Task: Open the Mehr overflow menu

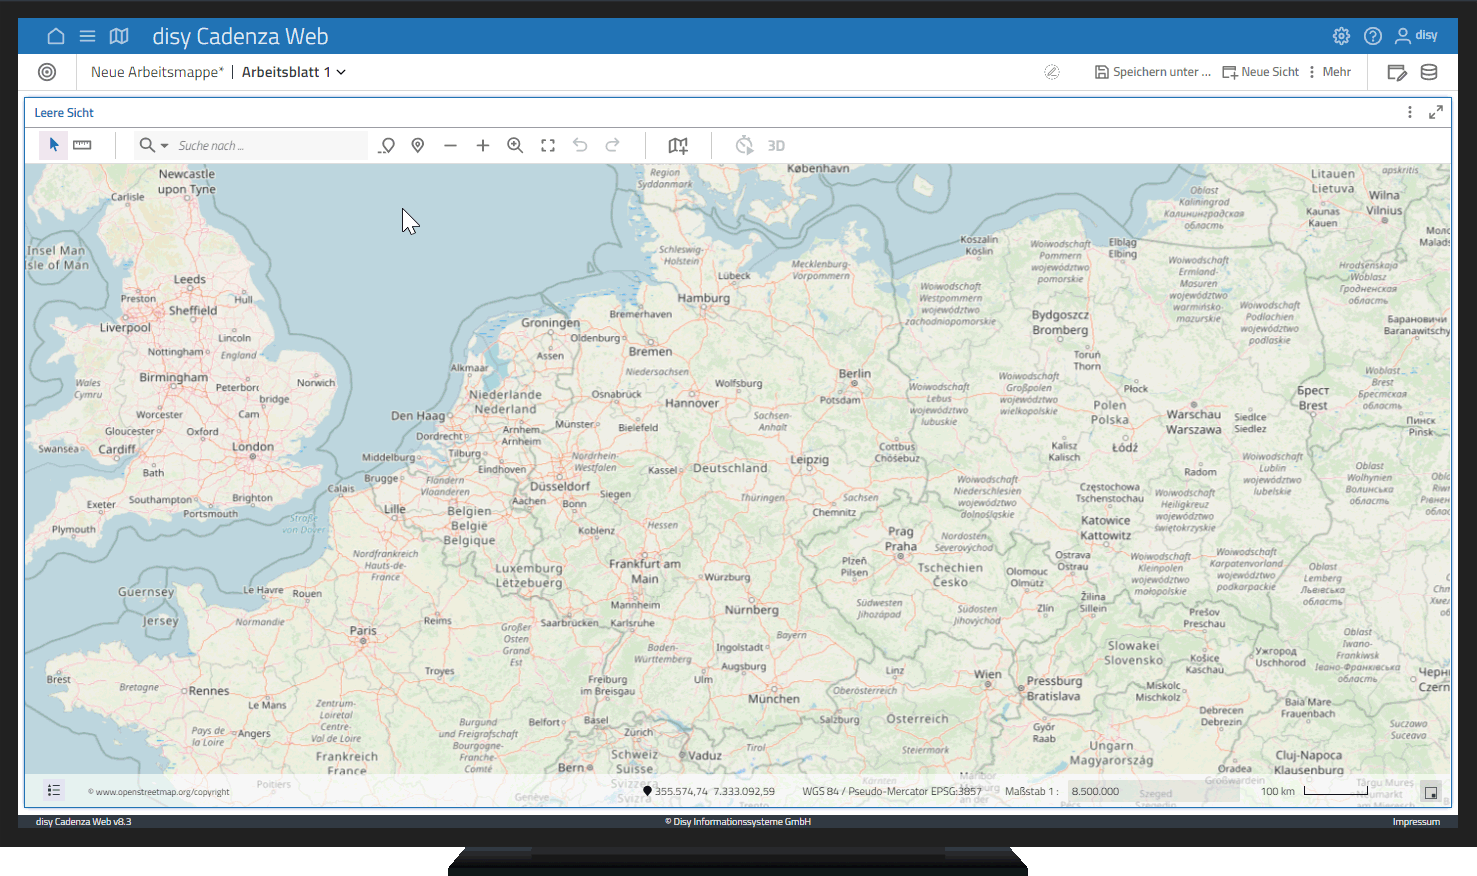Action: point(1330,72)
